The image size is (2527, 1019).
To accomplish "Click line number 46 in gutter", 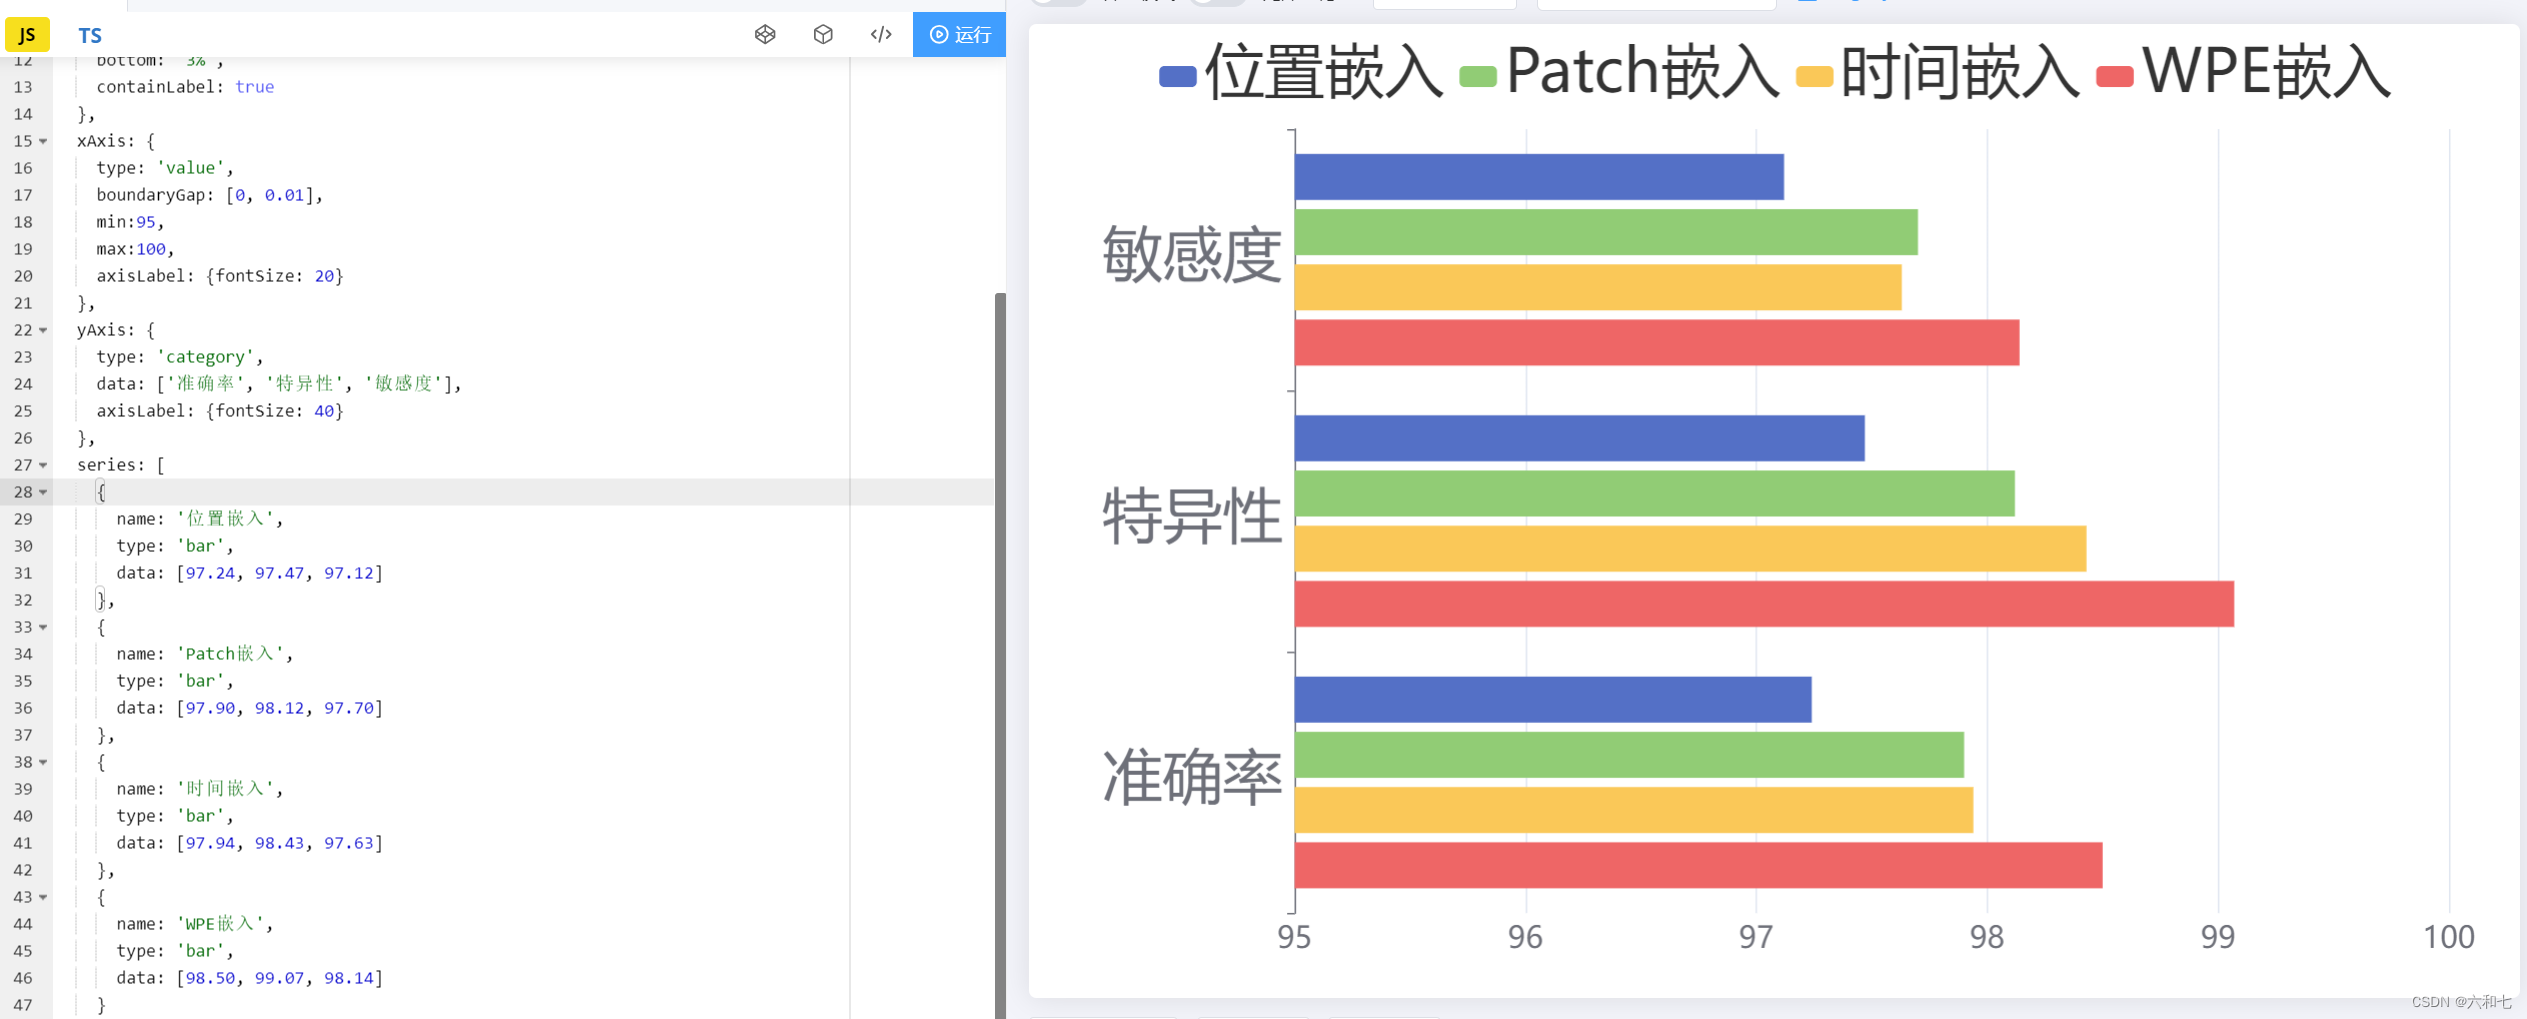I will tap(23, 978).
